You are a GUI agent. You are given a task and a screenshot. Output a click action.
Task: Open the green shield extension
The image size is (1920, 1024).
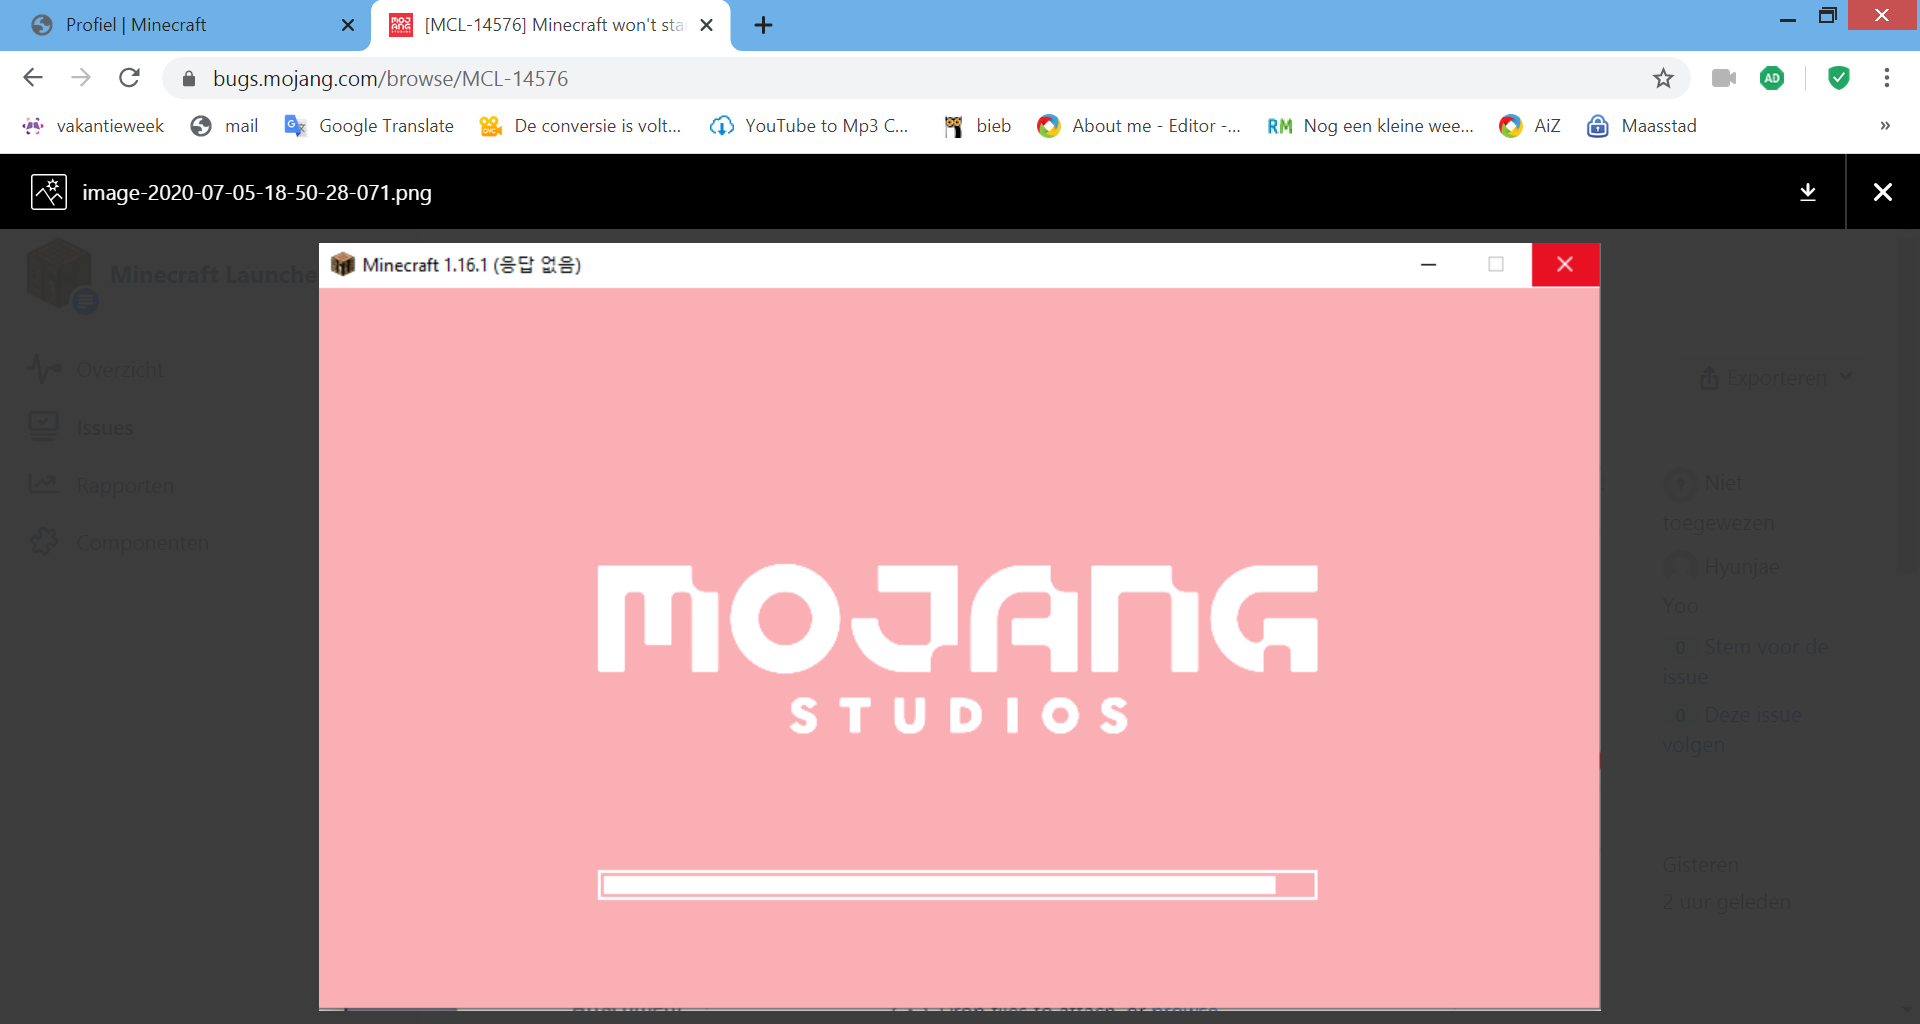1838,78
